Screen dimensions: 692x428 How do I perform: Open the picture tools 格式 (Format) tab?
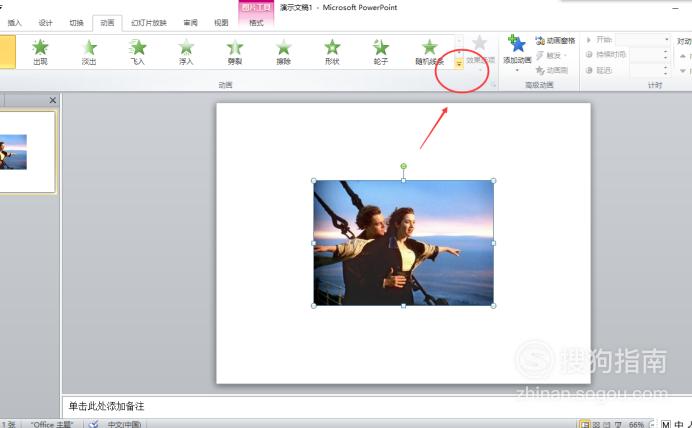(256, 23)
